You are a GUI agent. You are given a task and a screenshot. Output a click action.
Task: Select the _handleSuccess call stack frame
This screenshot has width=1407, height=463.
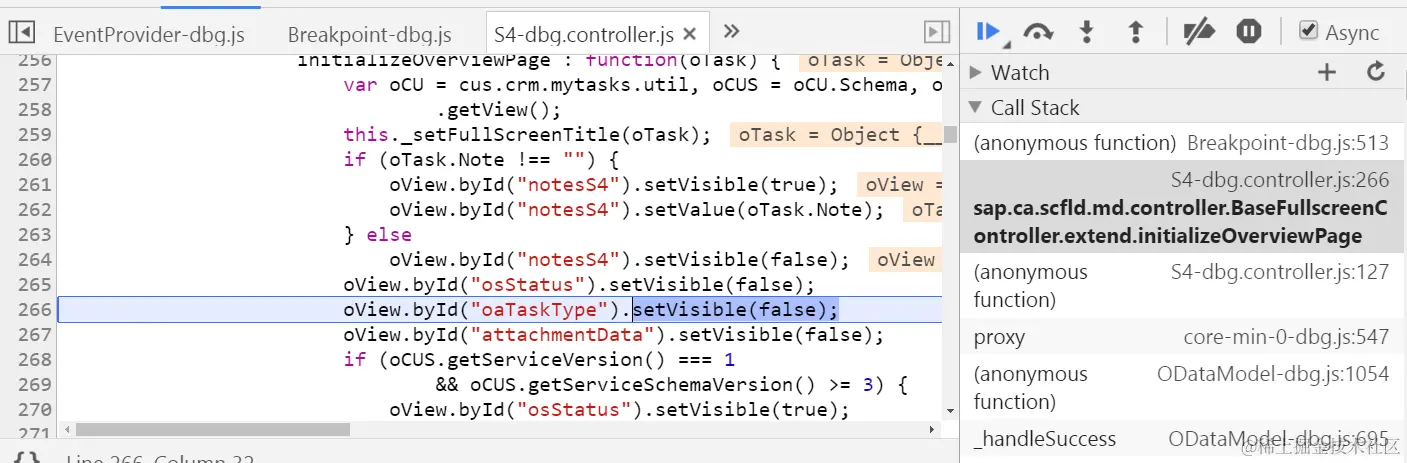click(x=1181, y=439)
